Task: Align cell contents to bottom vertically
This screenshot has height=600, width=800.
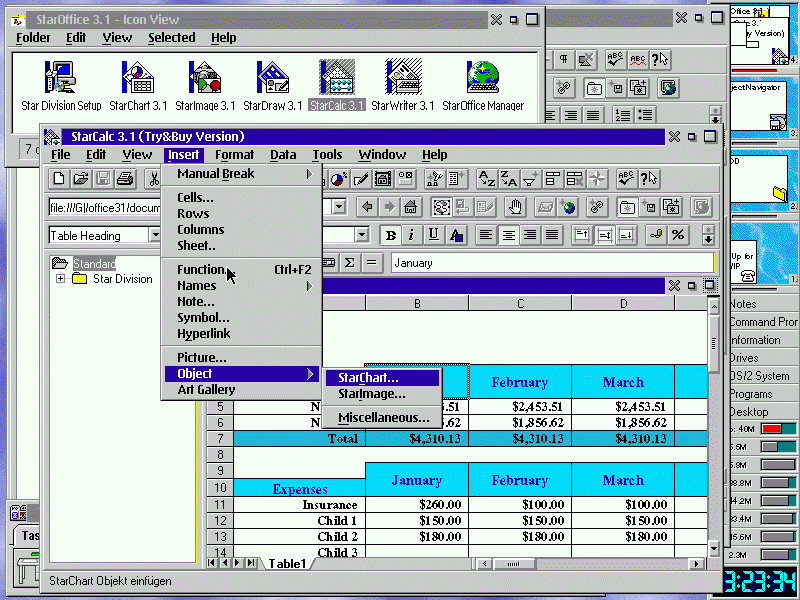Action: 626,235
